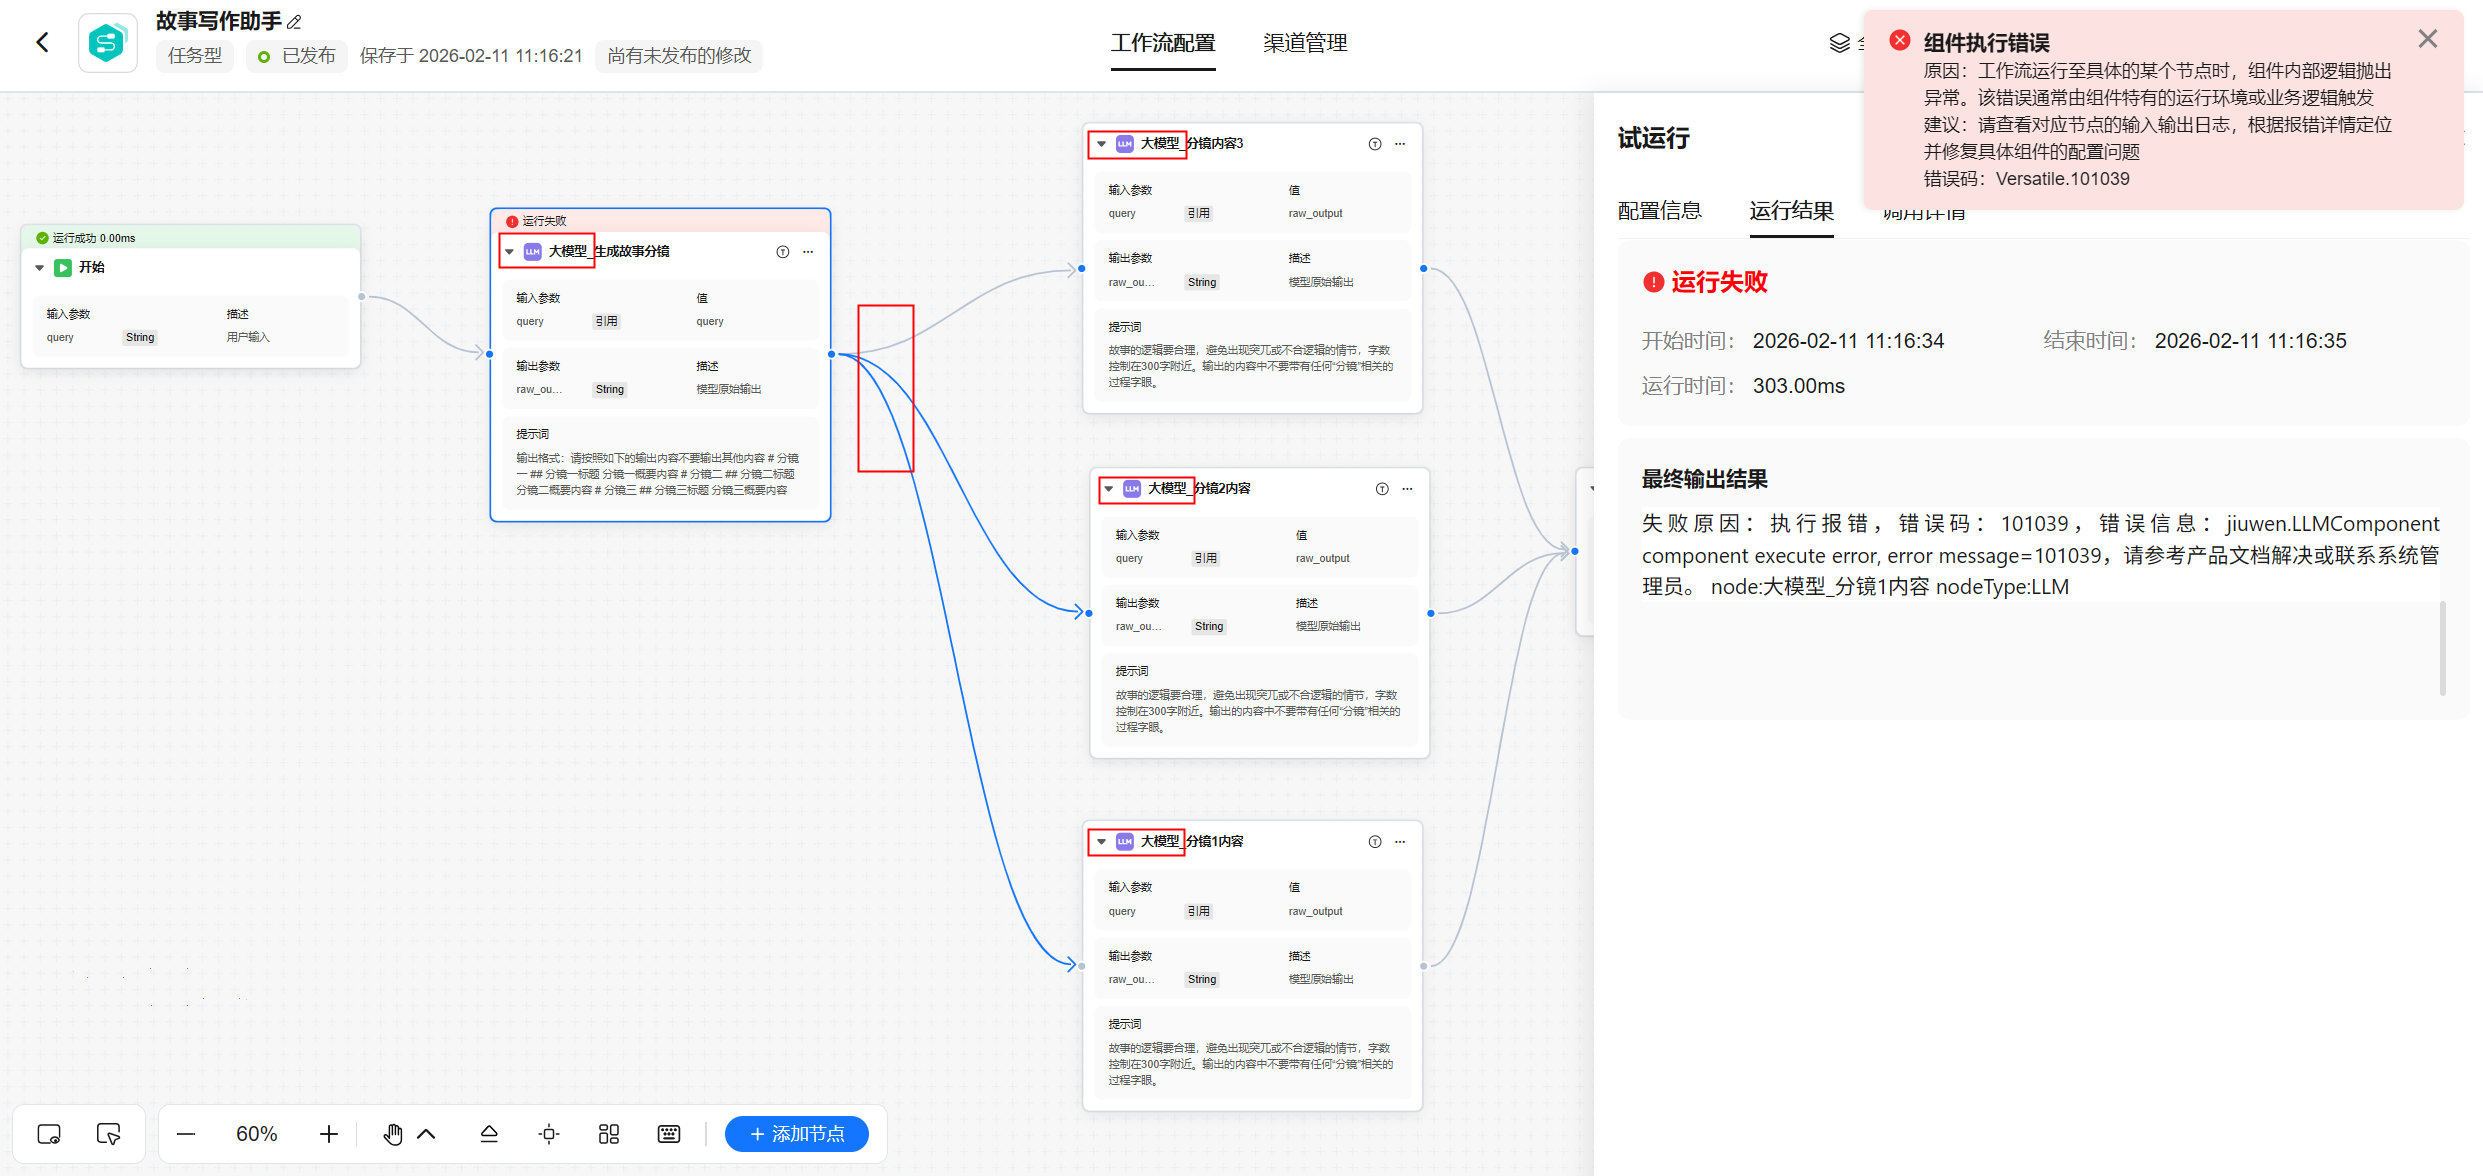2483x1176 pixels.
Task: Click the auto-layout grid icon
Action: point(609,1134)
